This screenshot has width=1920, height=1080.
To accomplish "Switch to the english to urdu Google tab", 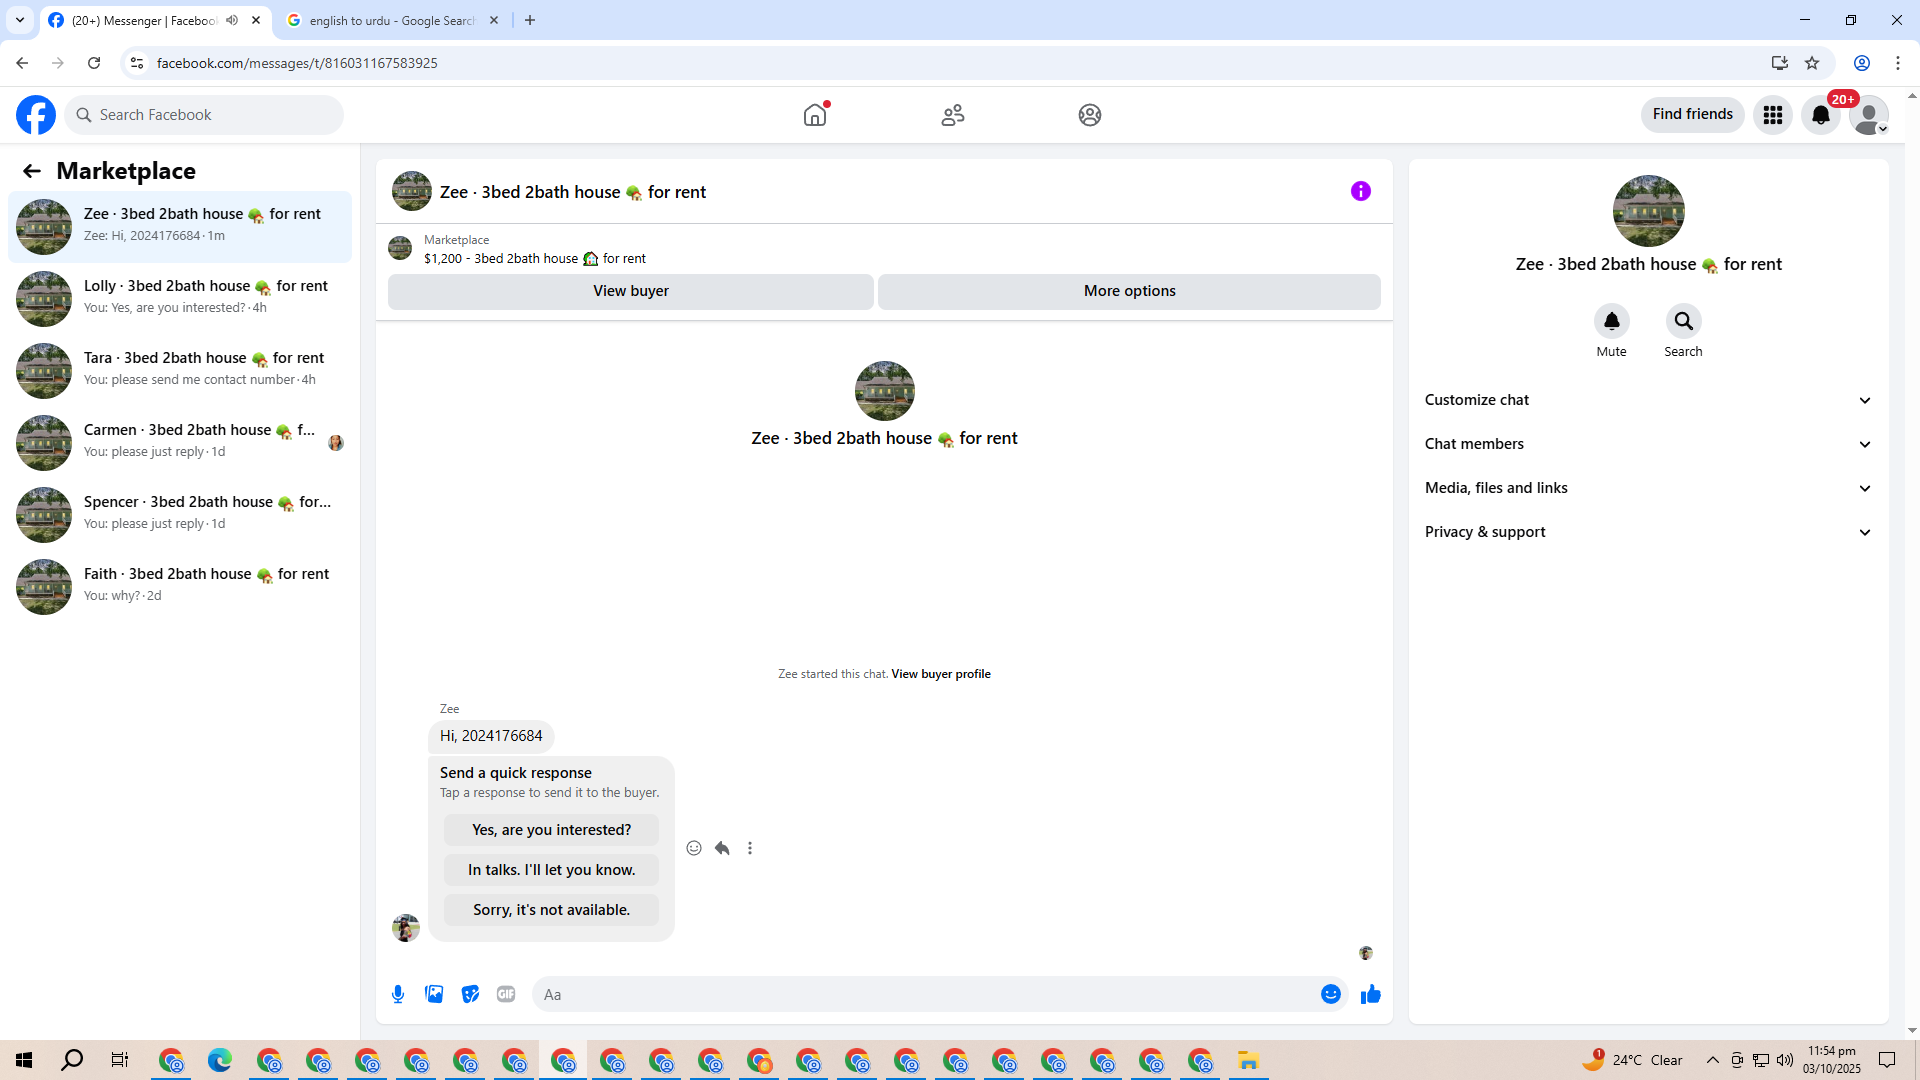I will [x=393, y=20].
